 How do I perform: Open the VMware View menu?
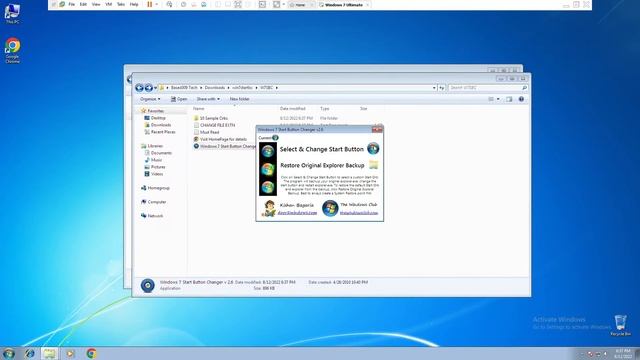(x=96, y=4)
